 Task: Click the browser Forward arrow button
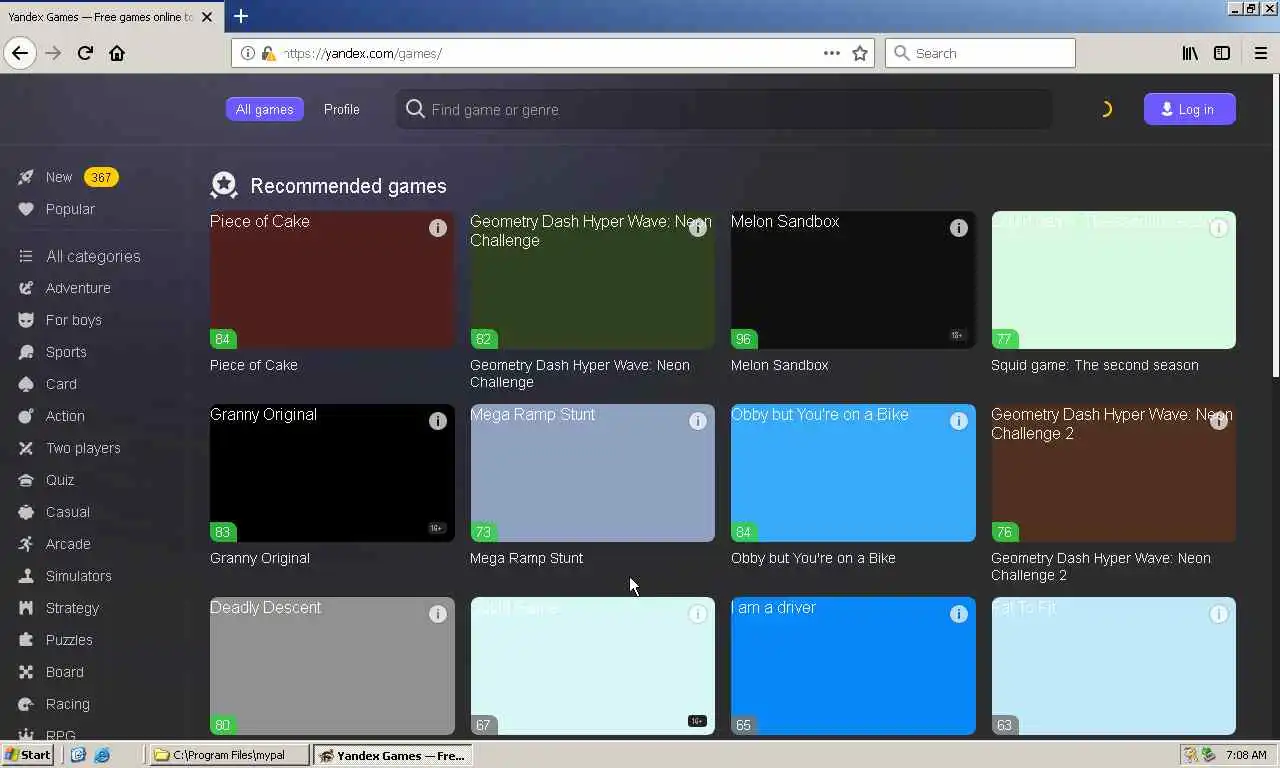pyautogui.click(x=53, y=53)
